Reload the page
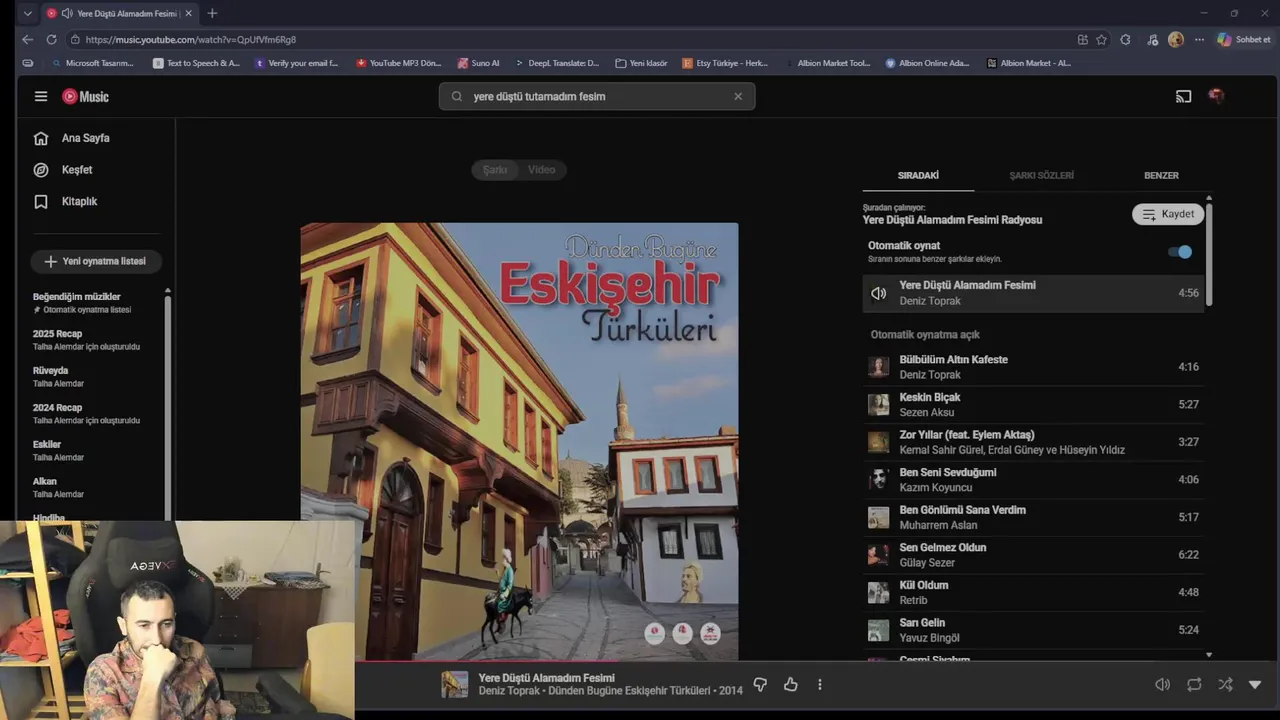The height and width of the screenshot is (720, 1280). pos(51,39)
